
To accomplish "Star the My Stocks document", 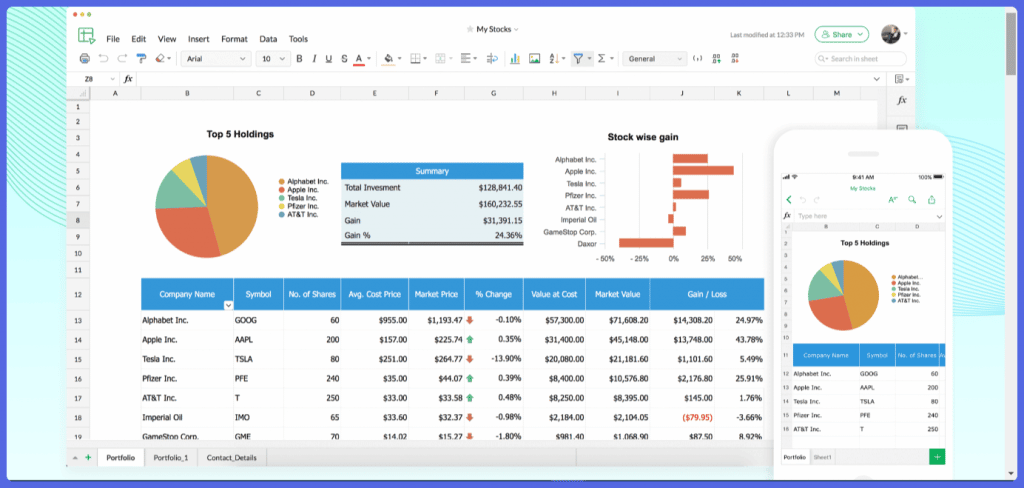I will [x=470, y=29].
